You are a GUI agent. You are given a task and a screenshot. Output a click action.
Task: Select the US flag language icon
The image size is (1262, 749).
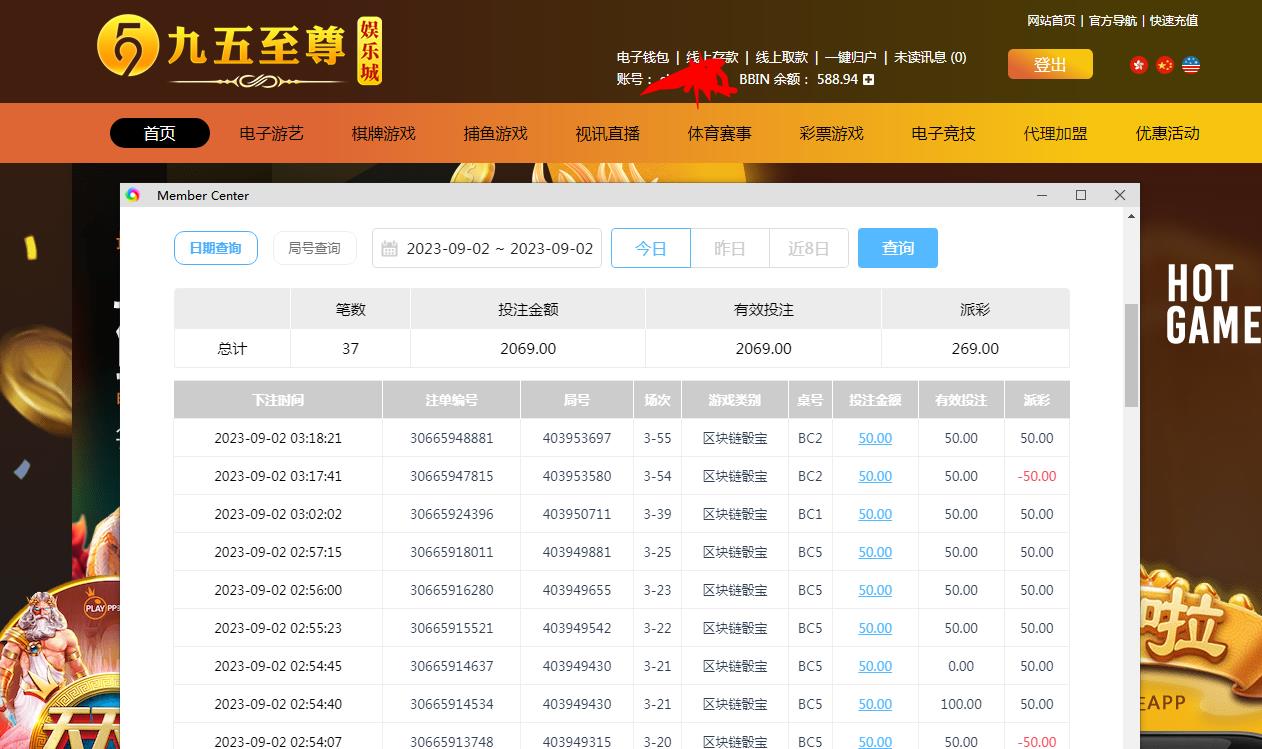tap(1190, 65)
